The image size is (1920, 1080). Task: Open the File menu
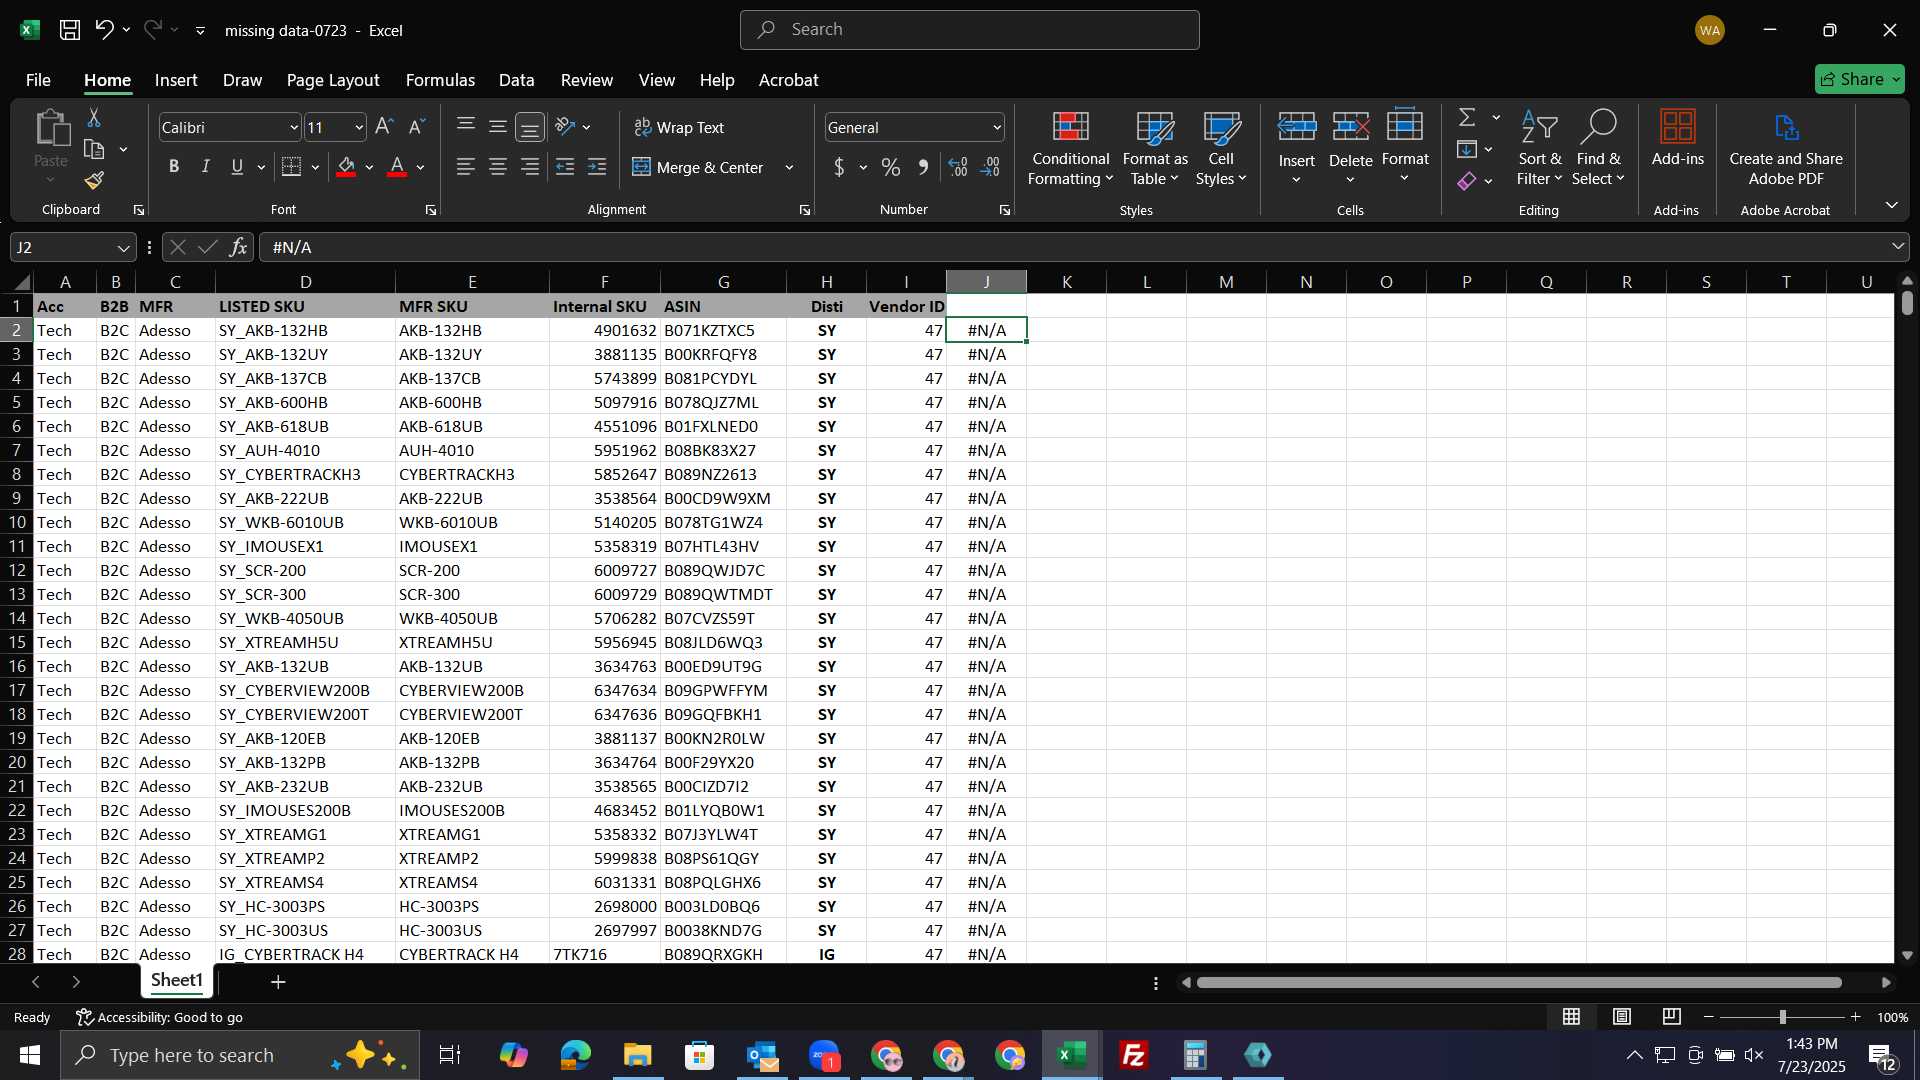point(38,80)
